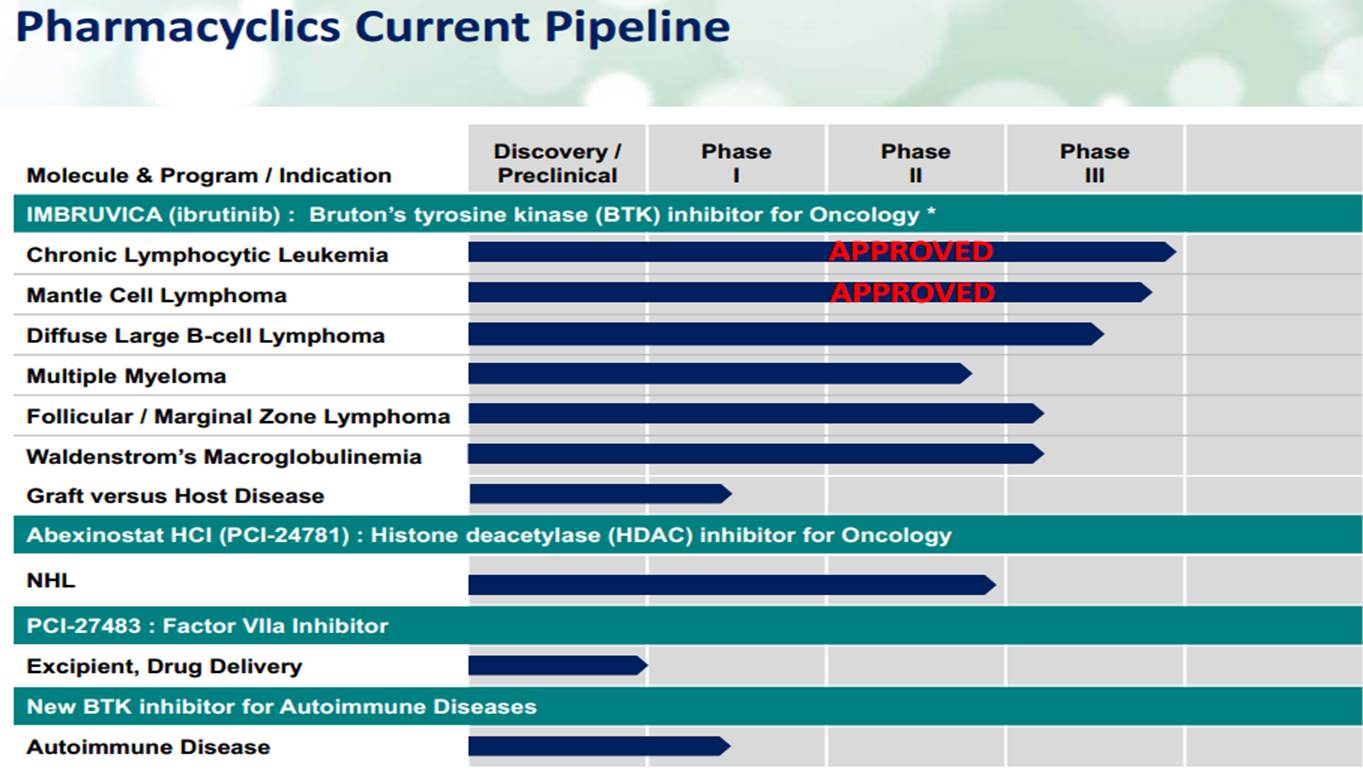This screenshot has width=1363, height=771.
Task: Click the Pharmacyclics Current Pipeline title
Action: pos(372,27)
